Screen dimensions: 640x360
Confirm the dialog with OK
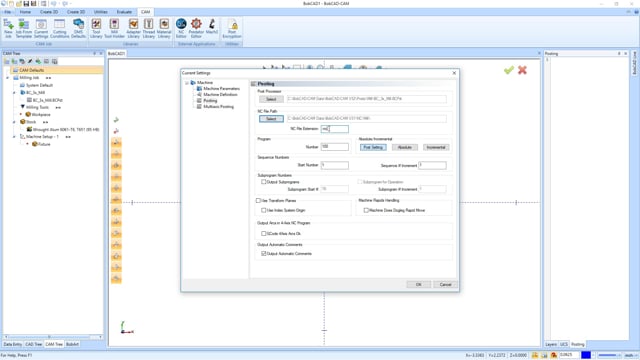(418, 284)
